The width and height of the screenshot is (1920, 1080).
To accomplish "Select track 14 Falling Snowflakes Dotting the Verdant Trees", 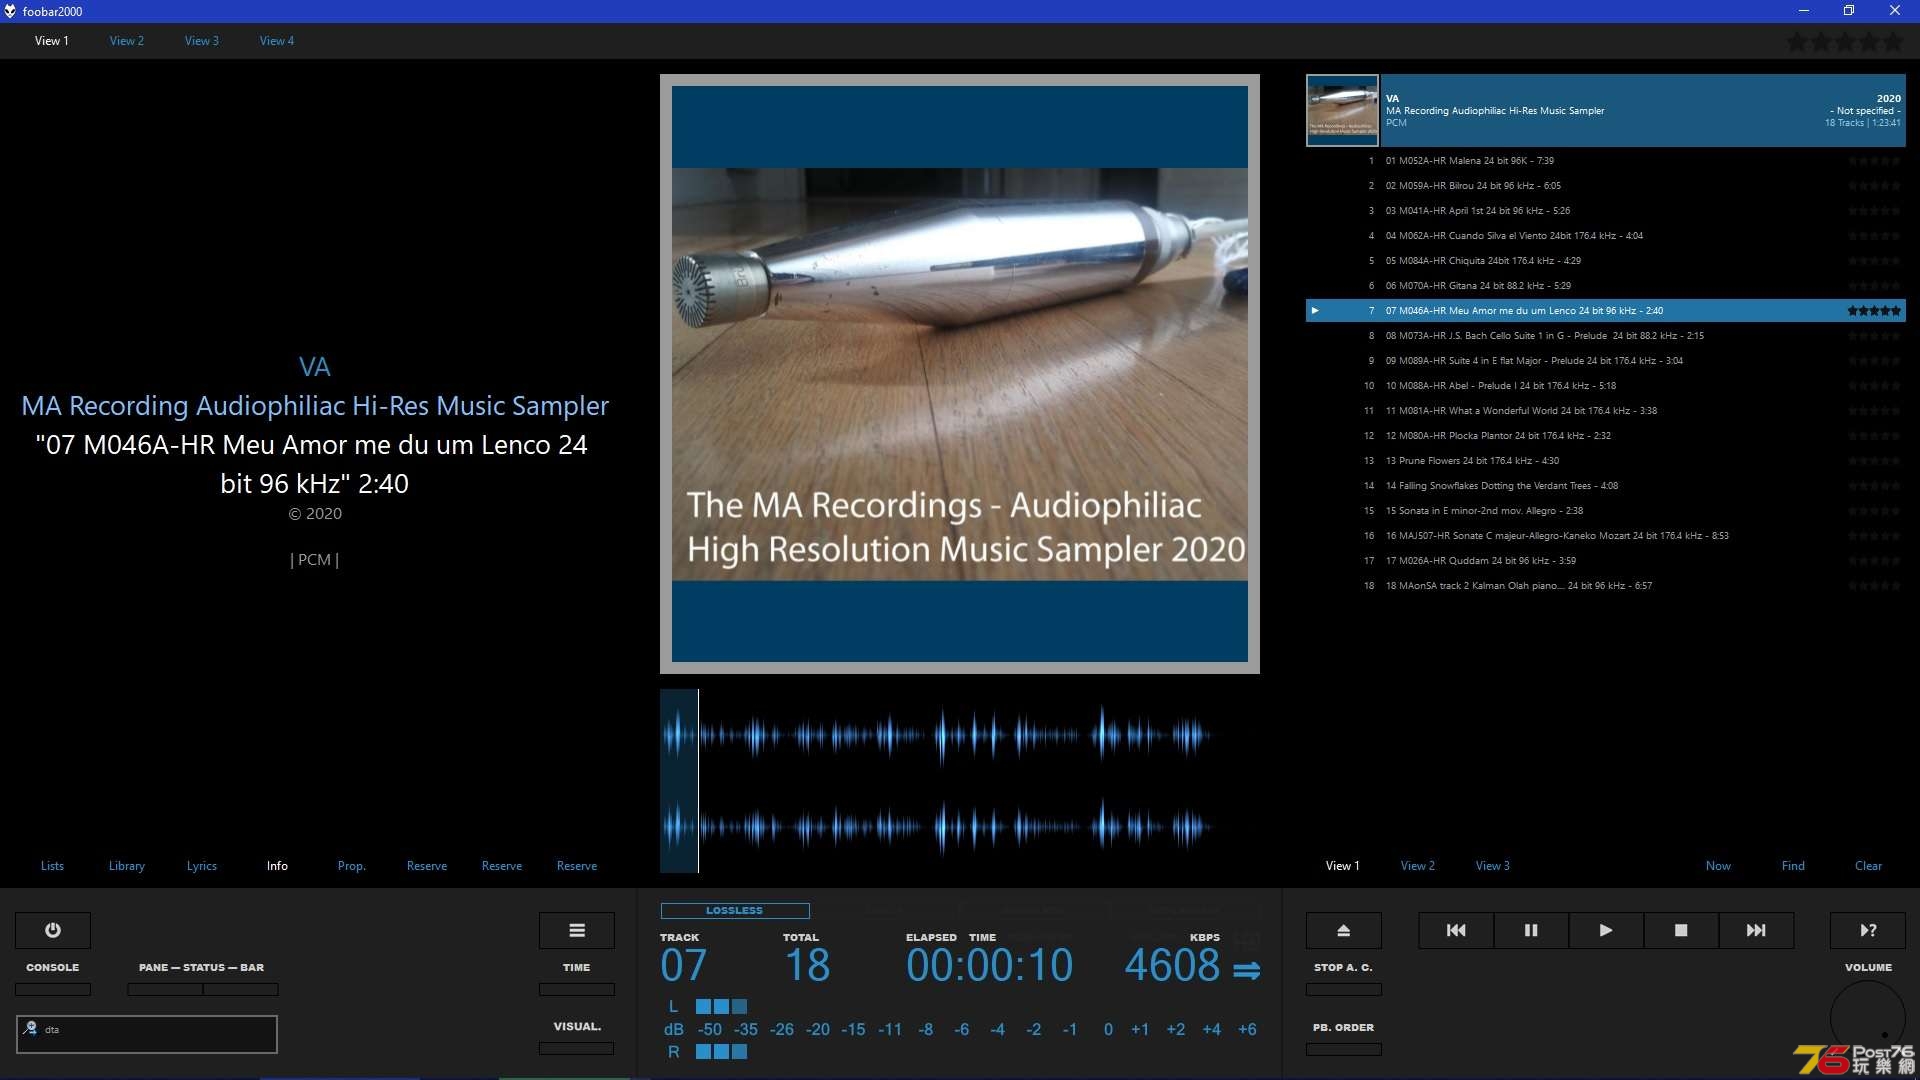I will (x=1606, y=486).
